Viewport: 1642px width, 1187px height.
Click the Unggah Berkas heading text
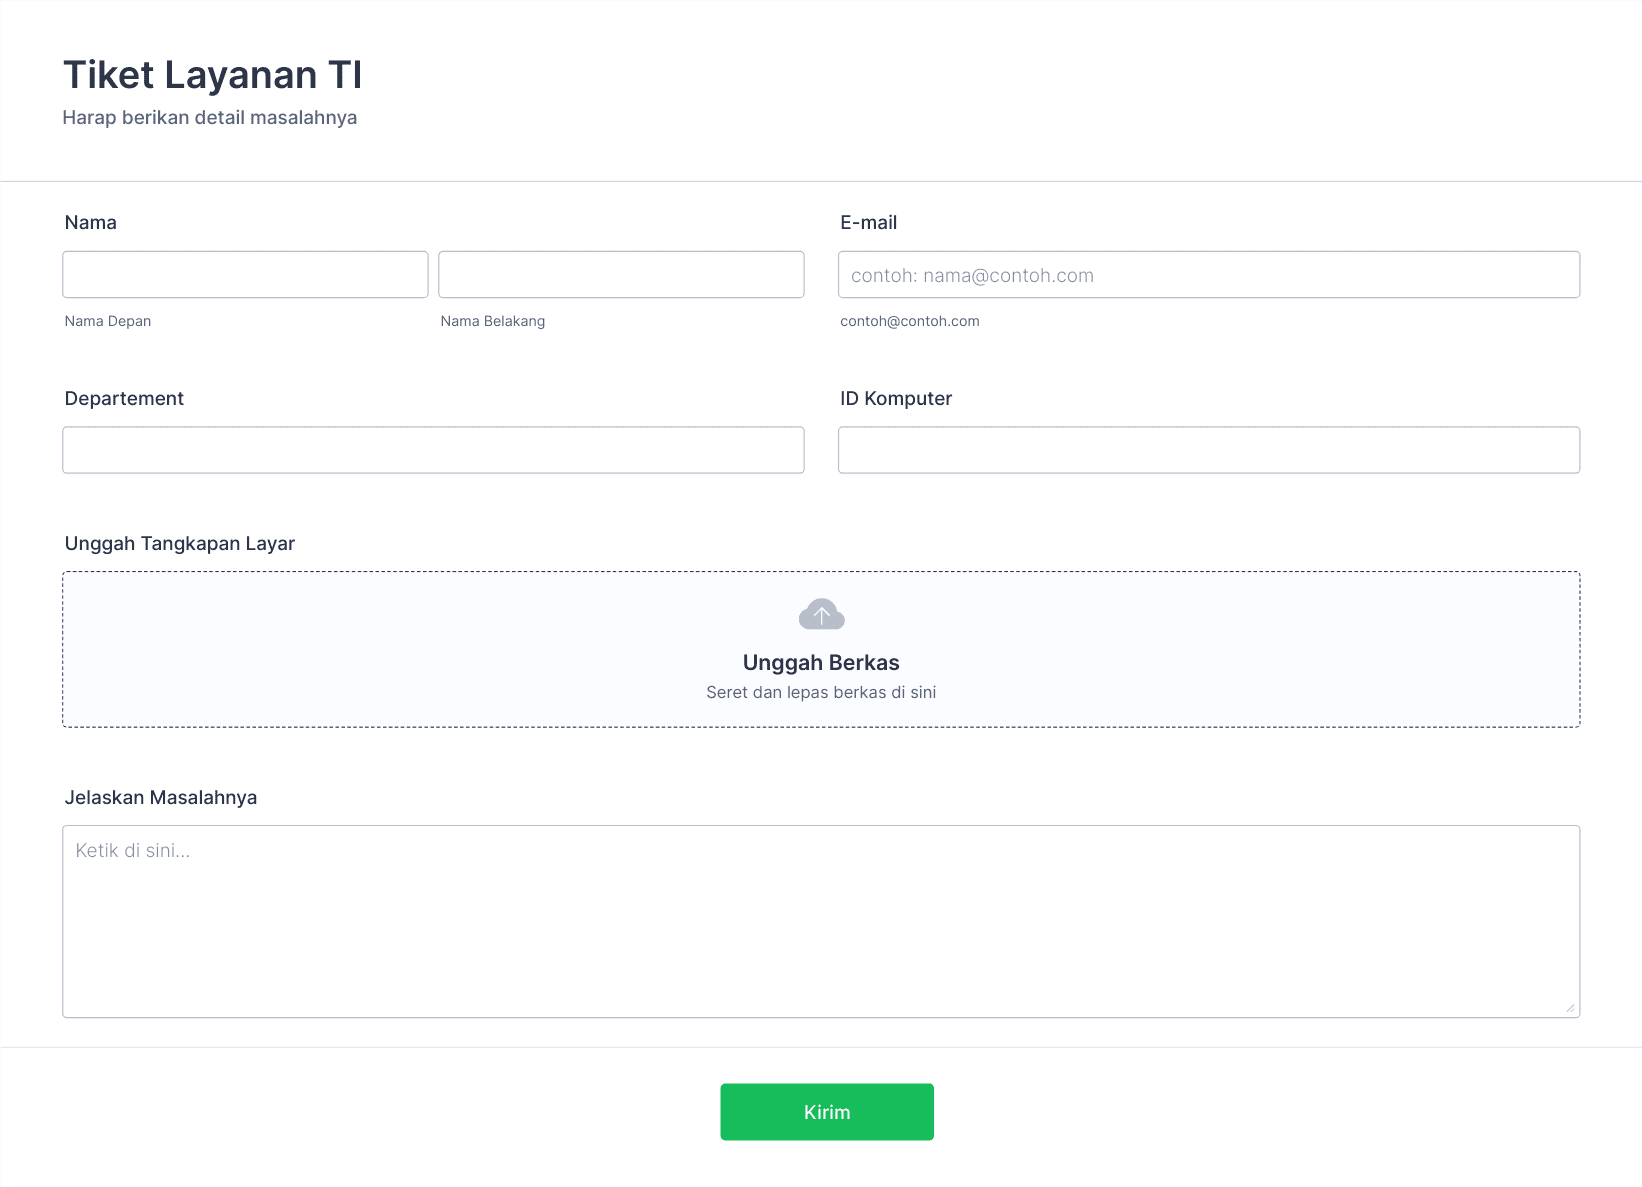pyautogui.click(x=821, y=662)
